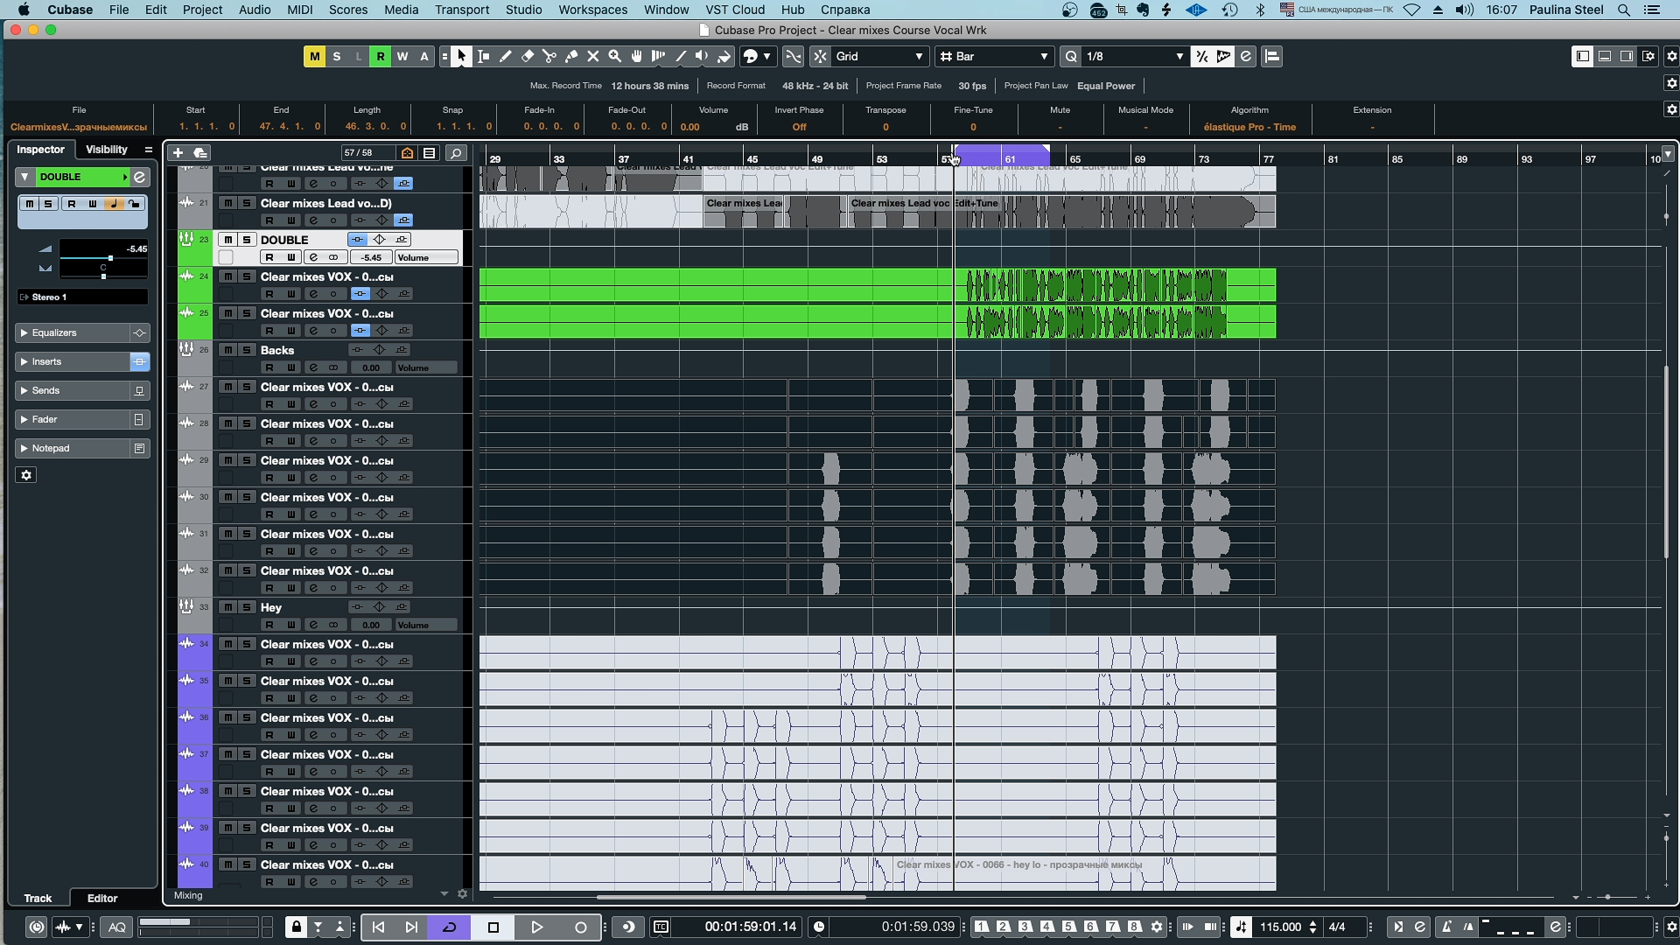Open the Grid snap type dropdown
1680x945 pixels.
click(x=878, y=56)
